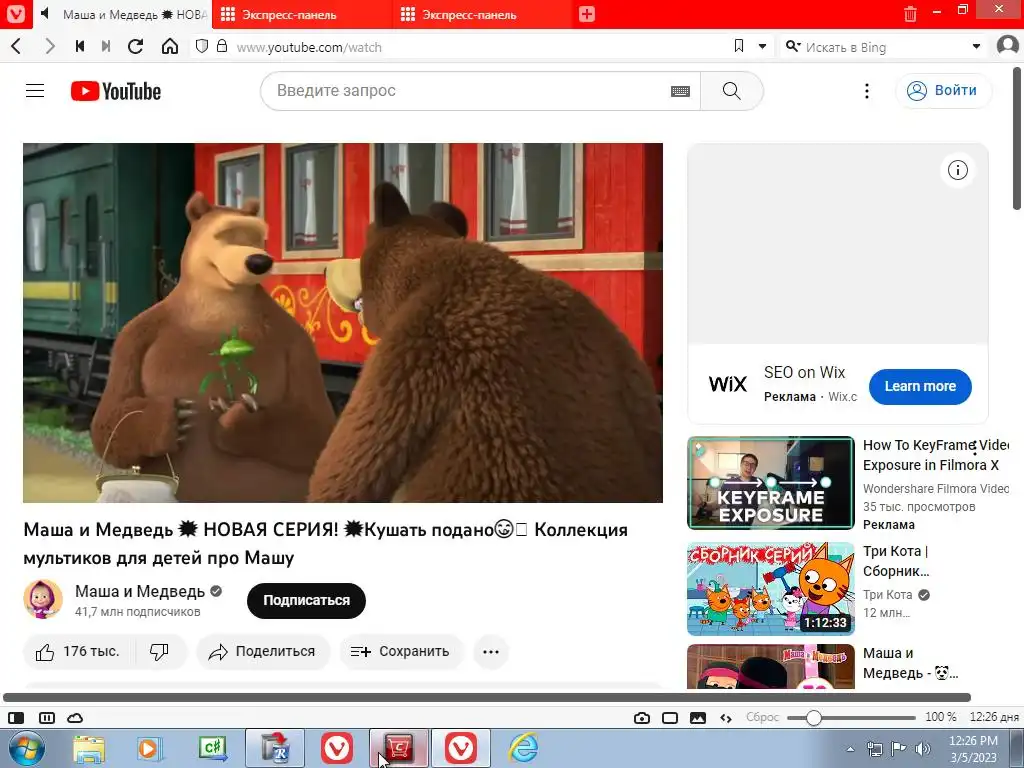The height and width of the screenshot is (768, 1024).
Task: Go forward with the forward arrow
Action: click(50, 46)
